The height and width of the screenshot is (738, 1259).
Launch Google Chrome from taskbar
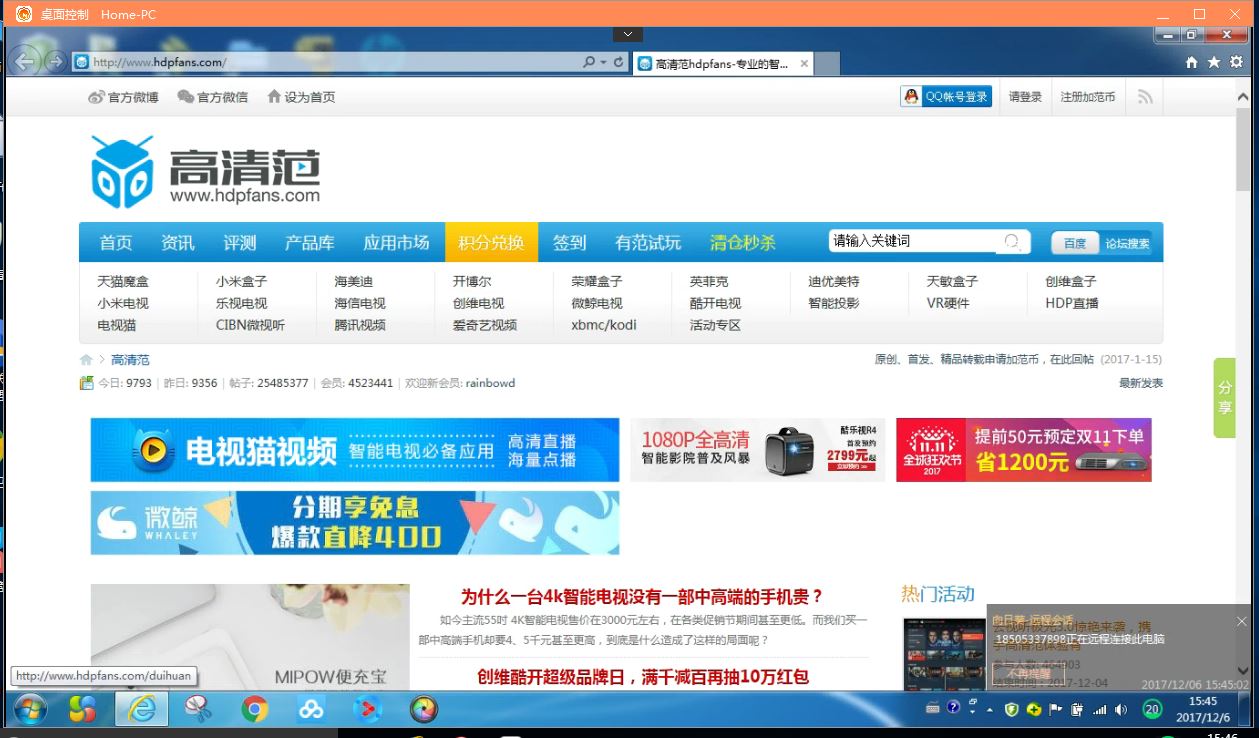[x=255, y=709]
